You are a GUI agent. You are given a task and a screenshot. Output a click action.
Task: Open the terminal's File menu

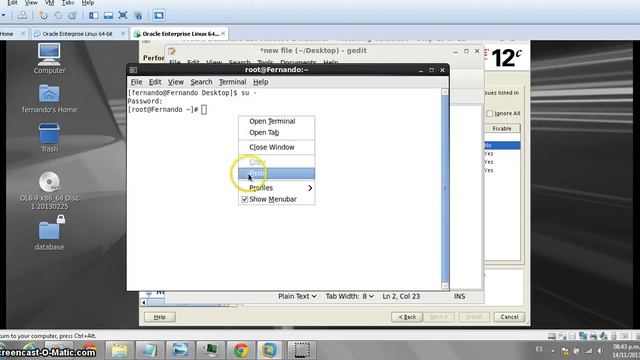[x=136, y=82]
